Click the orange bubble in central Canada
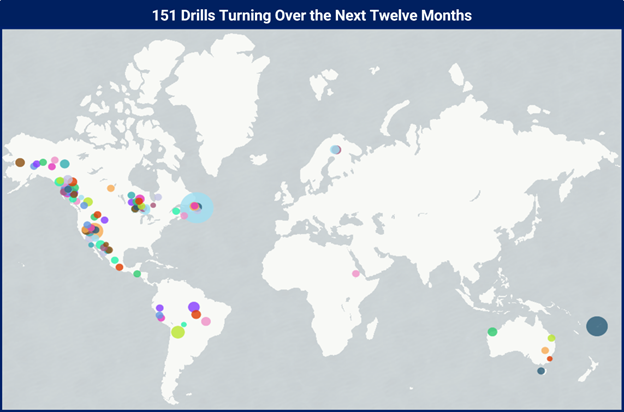The height and width of the screenshot is (412, 624). (111, 188)
